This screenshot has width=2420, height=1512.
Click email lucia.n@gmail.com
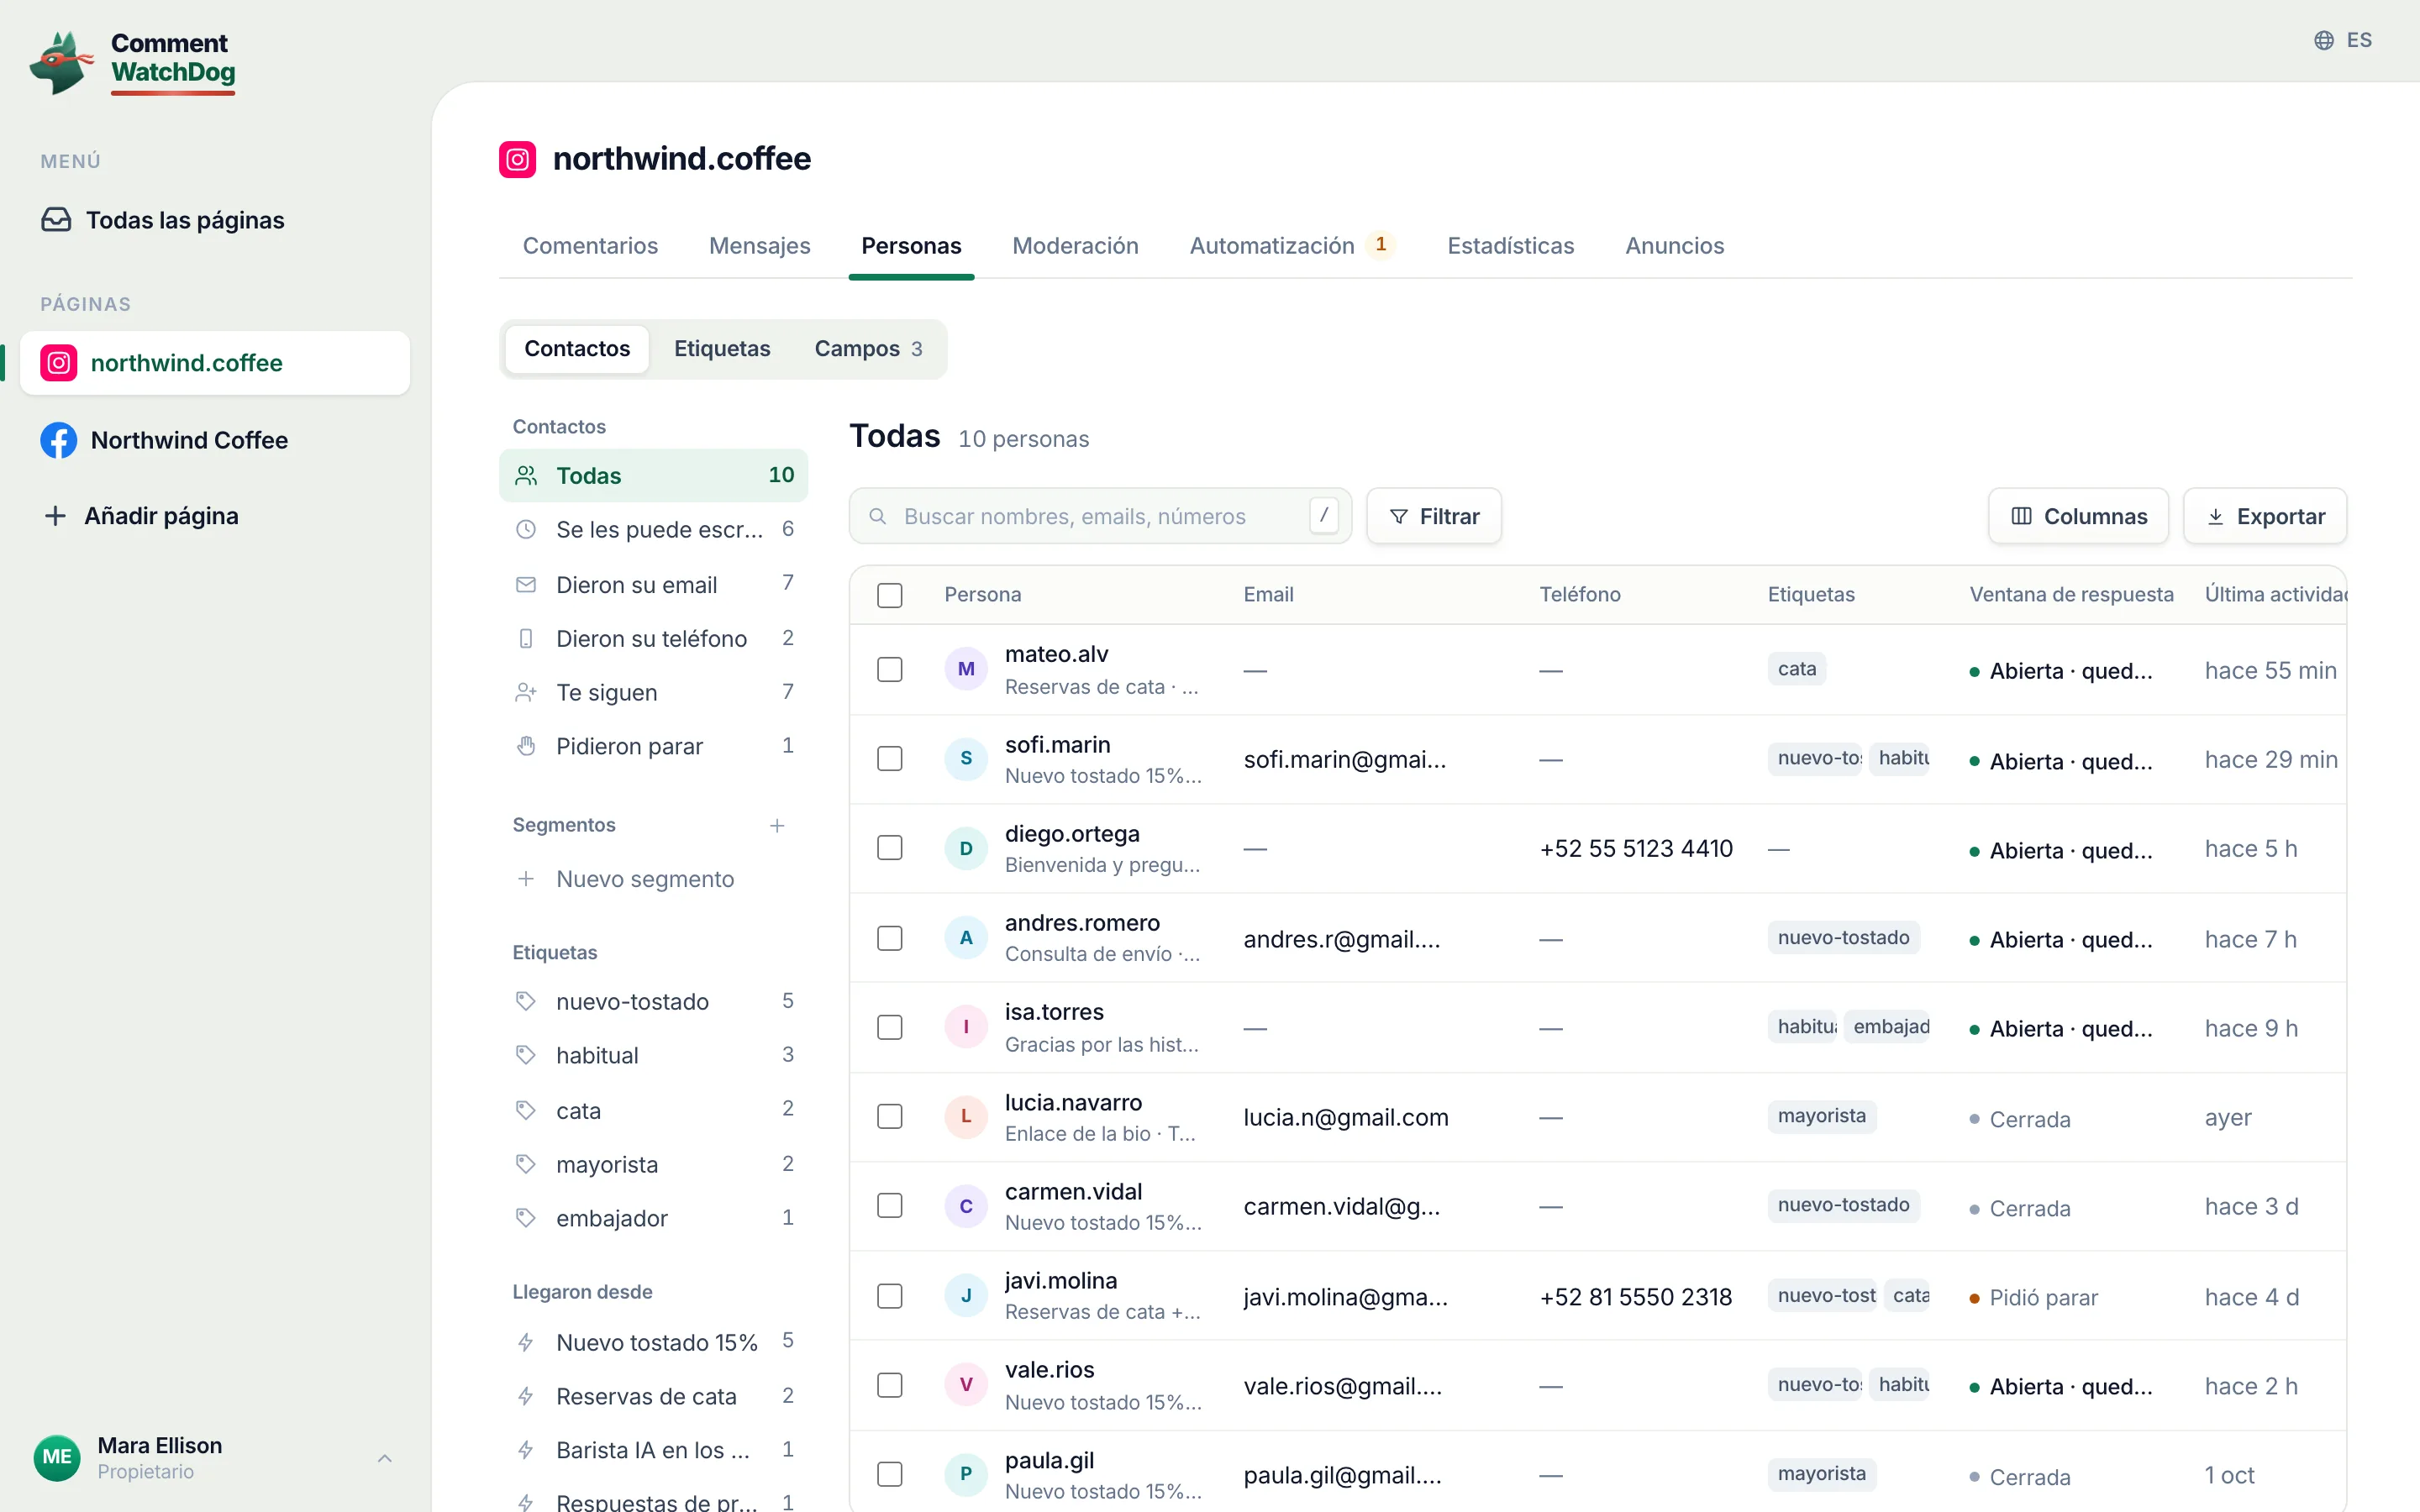(x=1346, y=1117)
